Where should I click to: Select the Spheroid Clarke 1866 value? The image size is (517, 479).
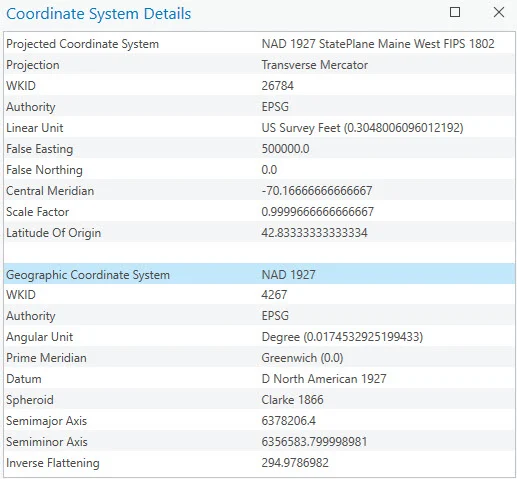(292, 400)
